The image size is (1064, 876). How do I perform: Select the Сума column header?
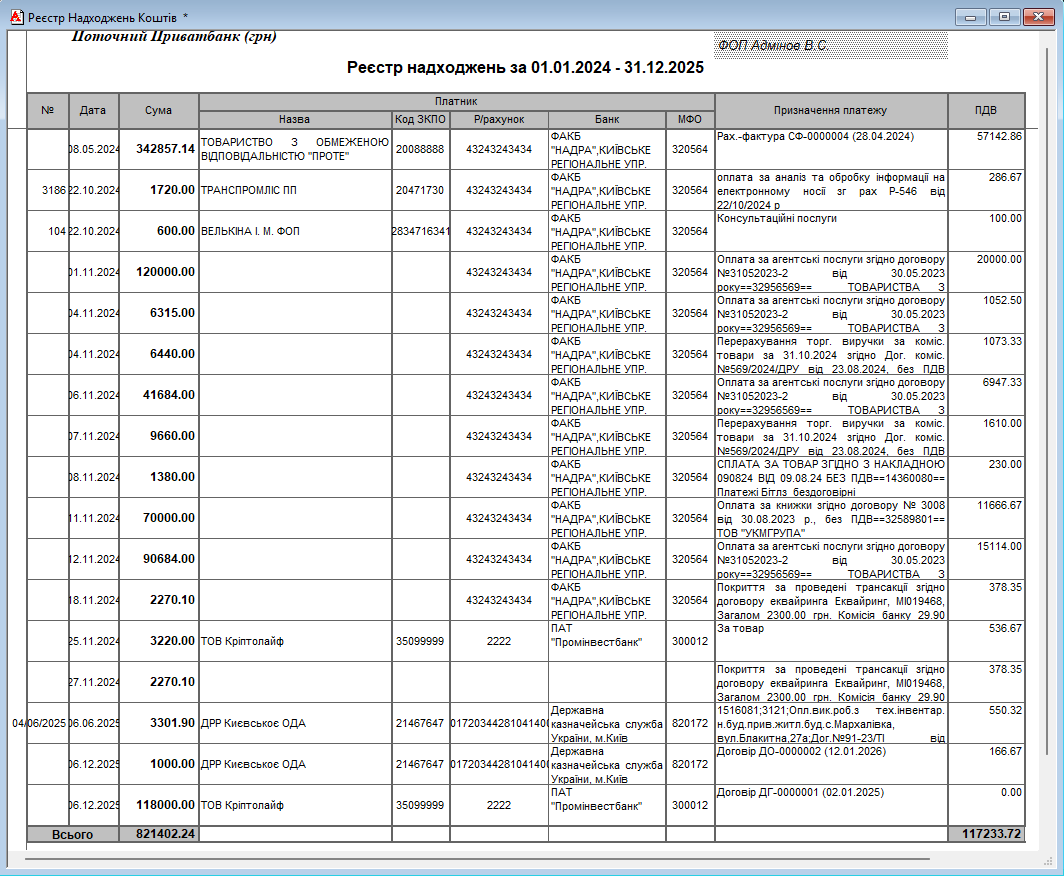point(158,110)
